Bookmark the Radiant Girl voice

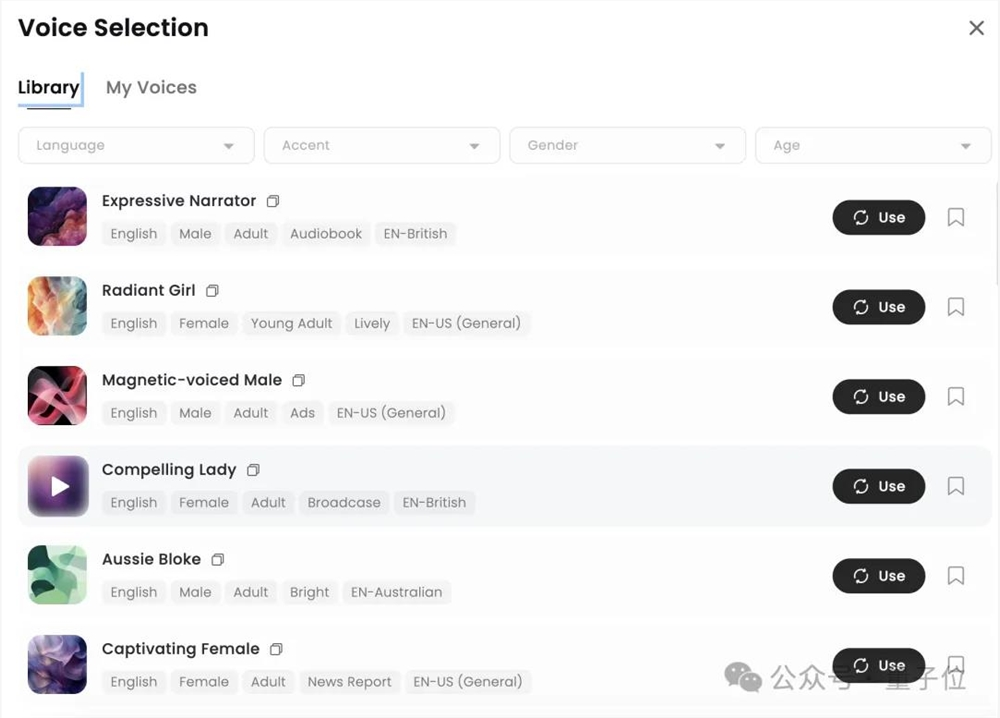tap(956, 307)
